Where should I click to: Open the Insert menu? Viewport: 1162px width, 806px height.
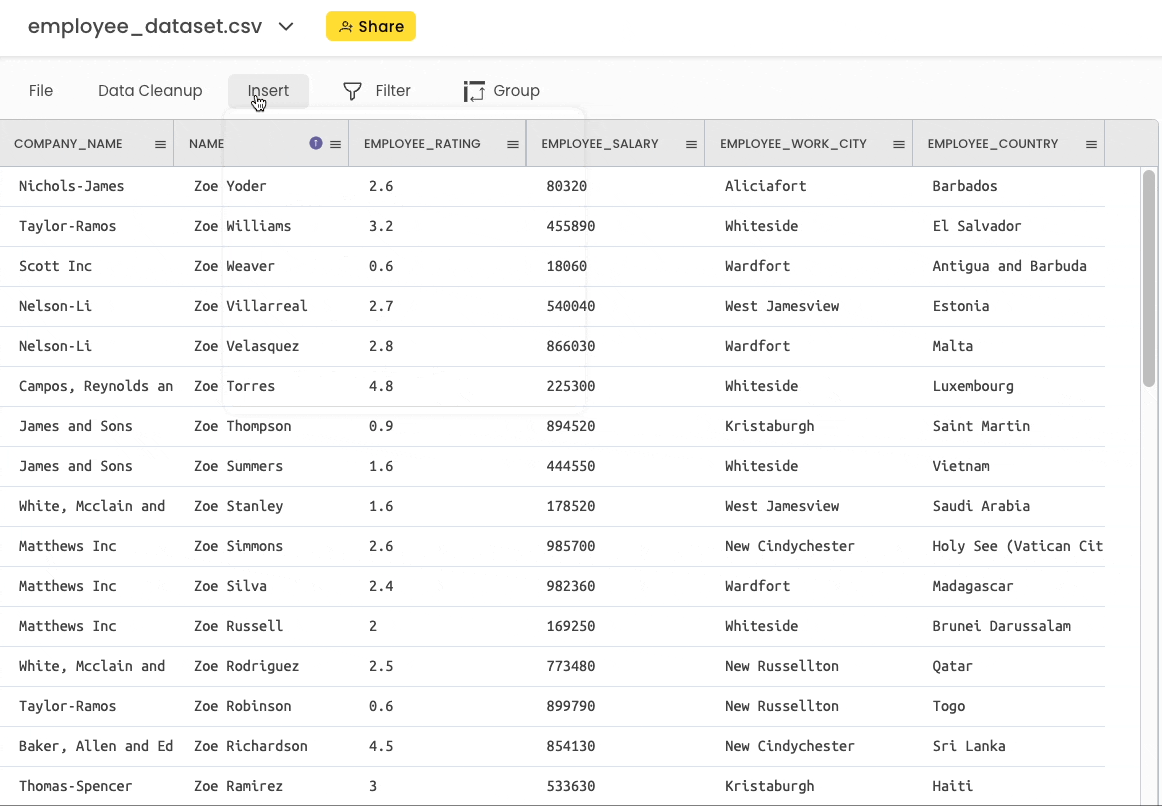point(268,91)
